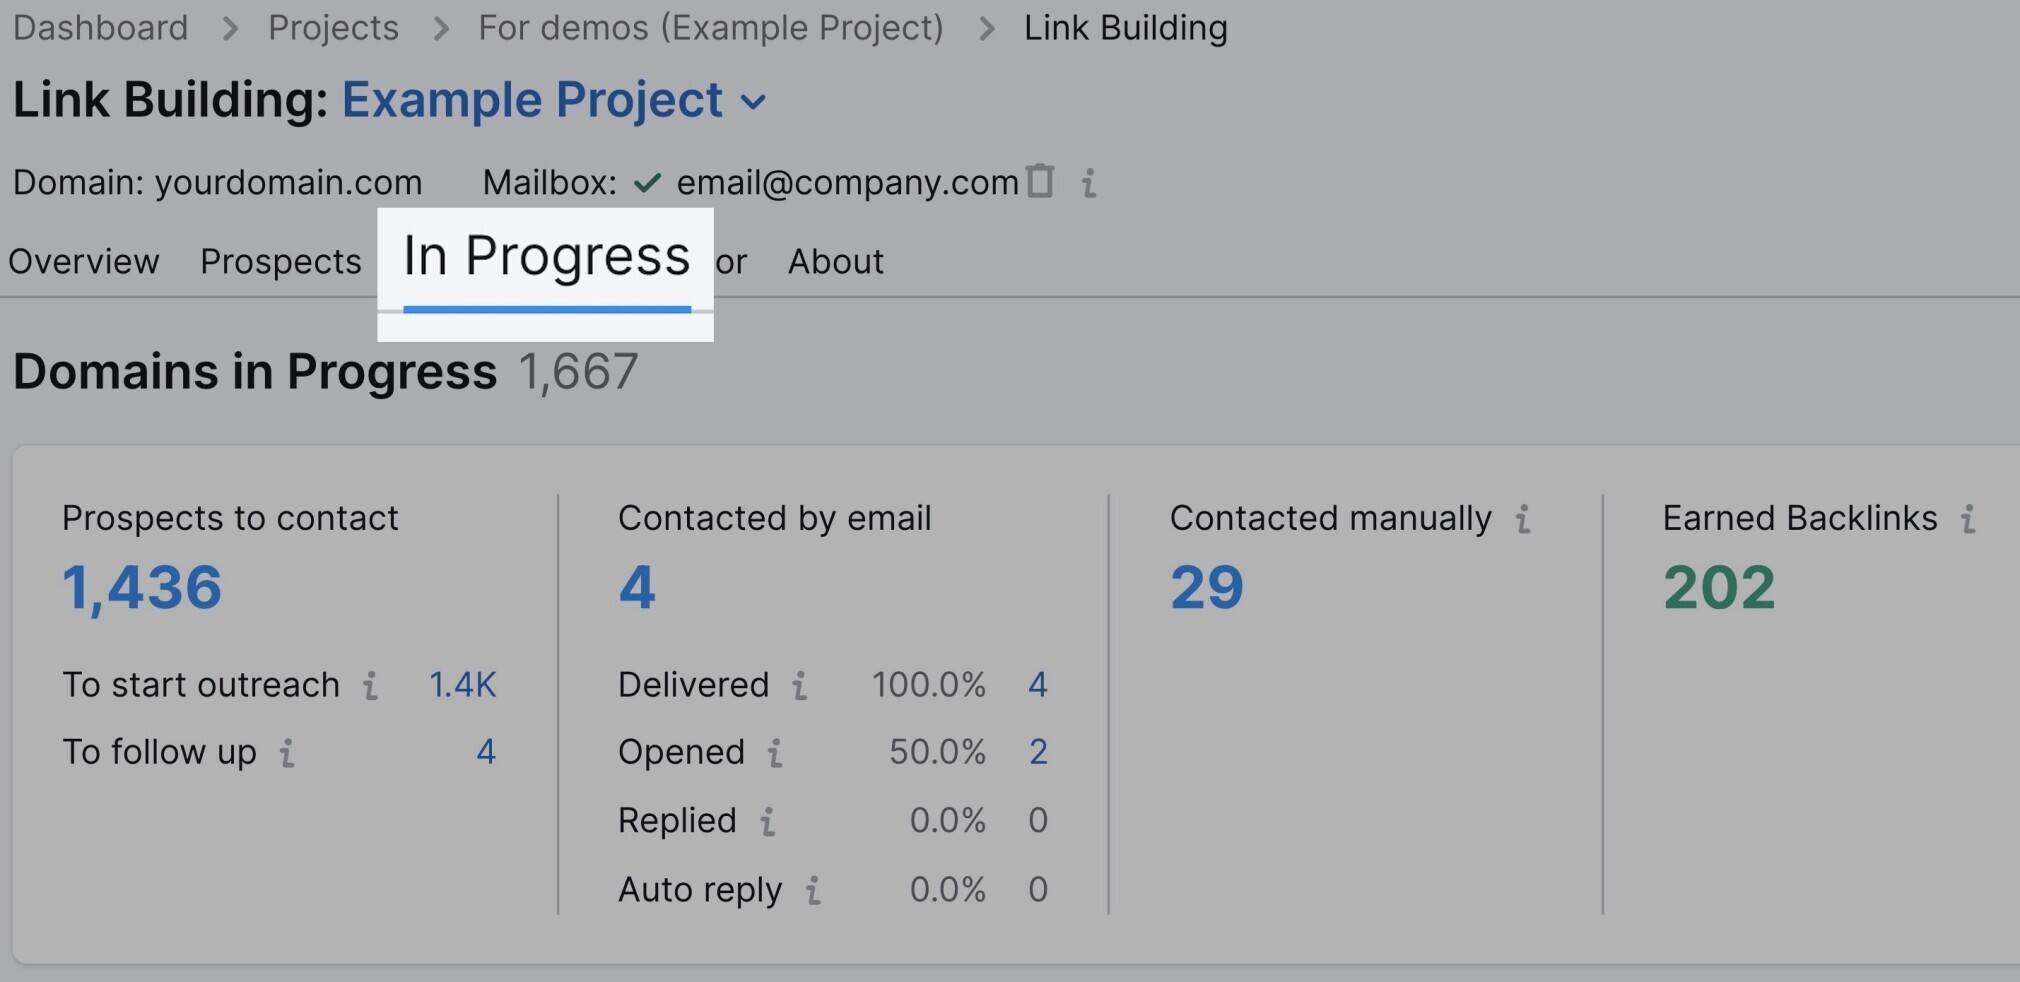Go to Dashboard in the breadcrumb
Image resolution: width=2020 pixels, height=982 pixels.
(100, 28)
